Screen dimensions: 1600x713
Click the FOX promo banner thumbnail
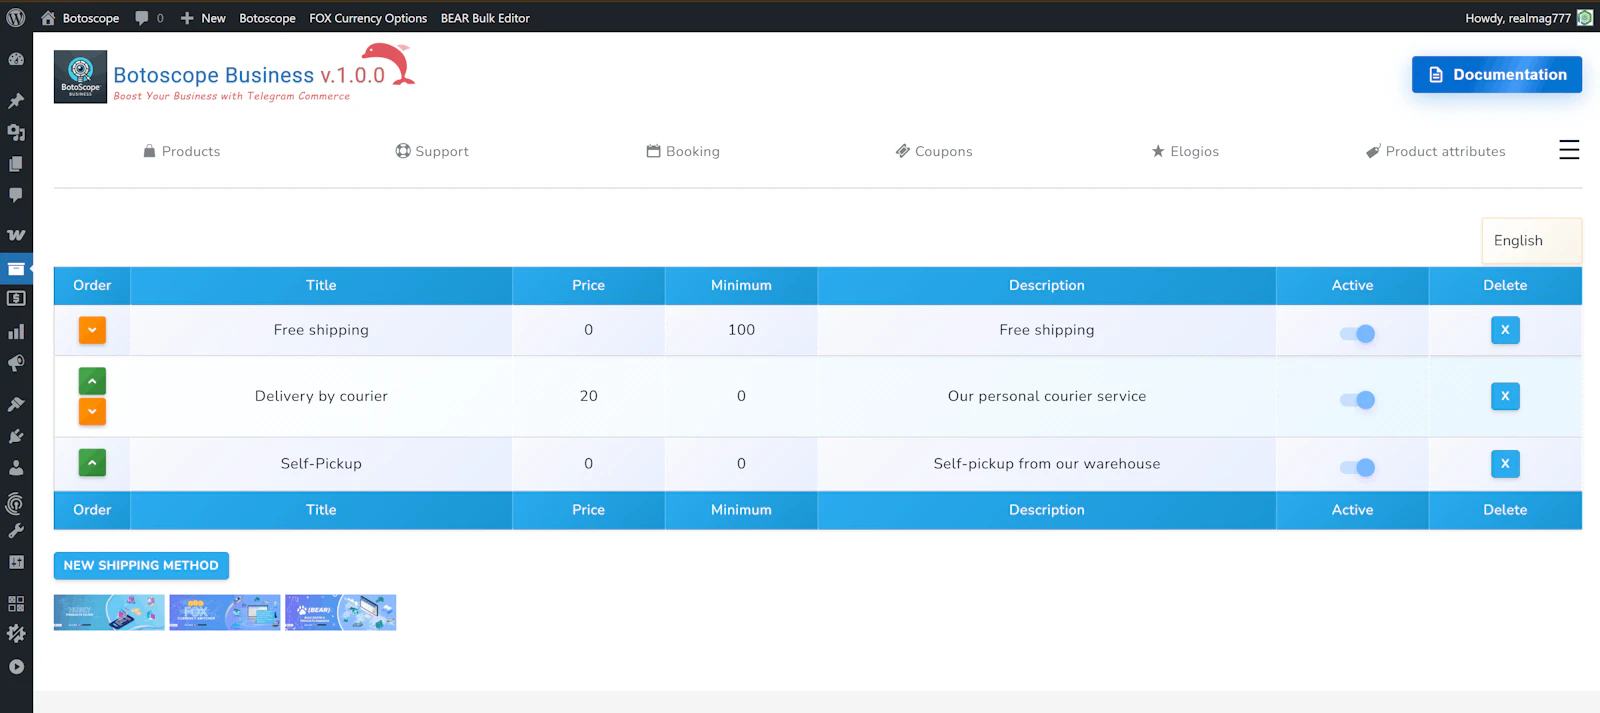click(x=225, y=612)
